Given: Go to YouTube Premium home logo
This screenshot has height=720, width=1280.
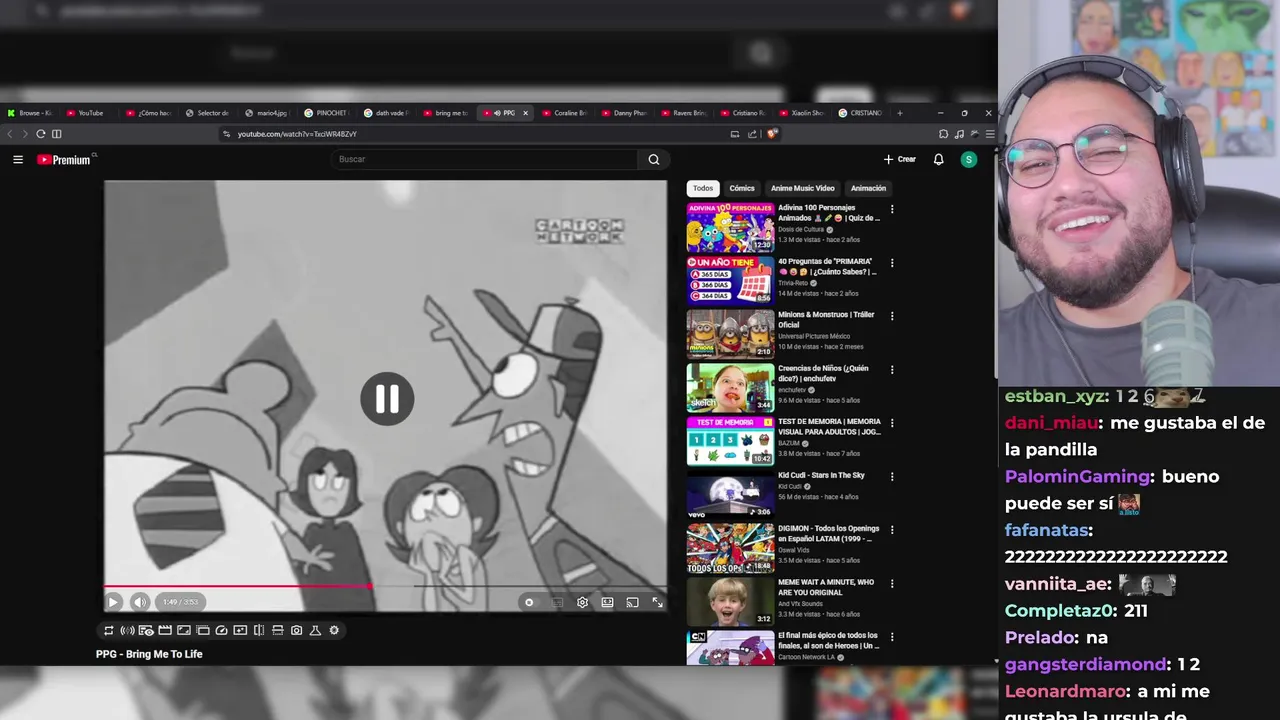Looking at the screenshot, I should click(x=64, y=159).
